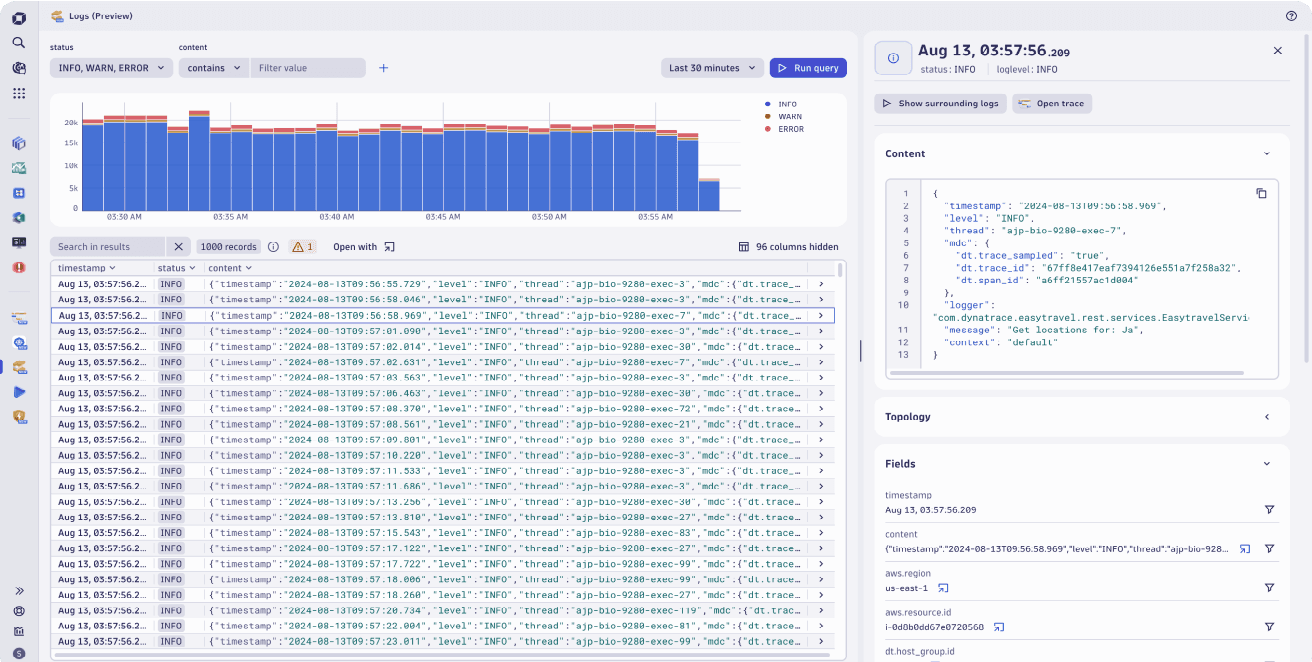Click the warning indicator in the results toolbar

tap(302, 245)
